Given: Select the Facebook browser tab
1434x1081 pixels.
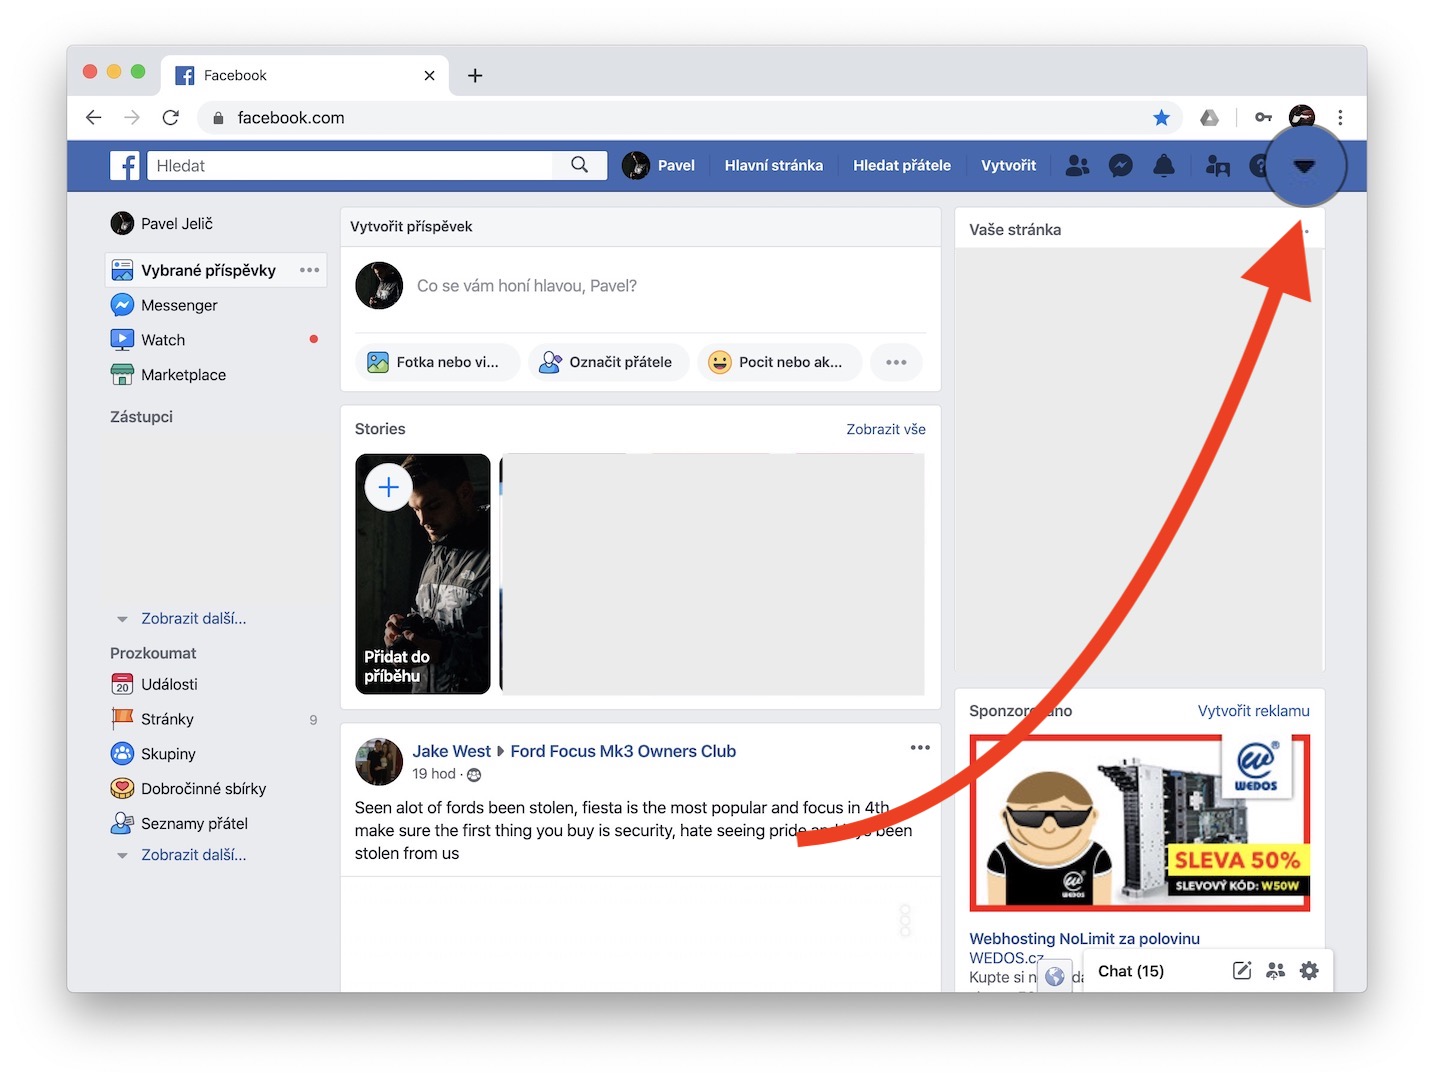Looking at the screenshot, I should pos(305,76).
